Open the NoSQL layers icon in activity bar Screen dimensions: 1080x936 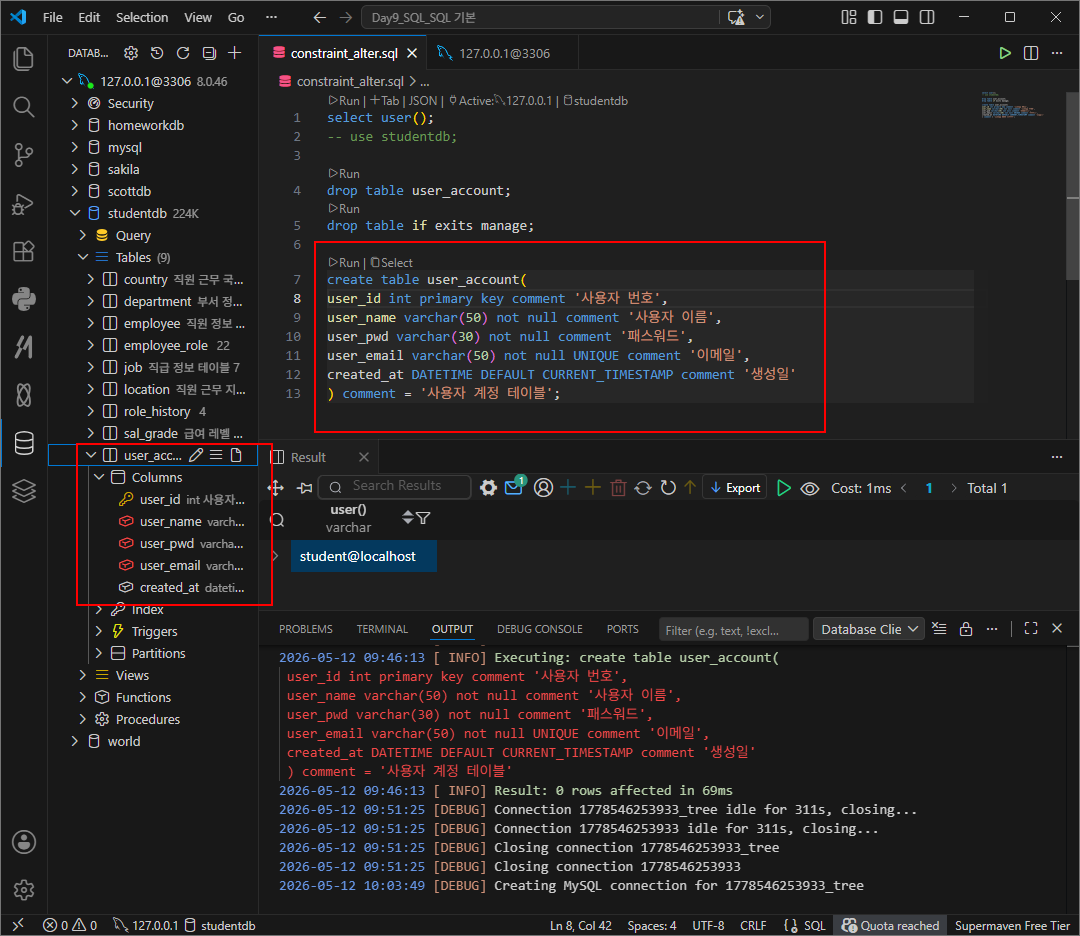(x=23, y=491)
